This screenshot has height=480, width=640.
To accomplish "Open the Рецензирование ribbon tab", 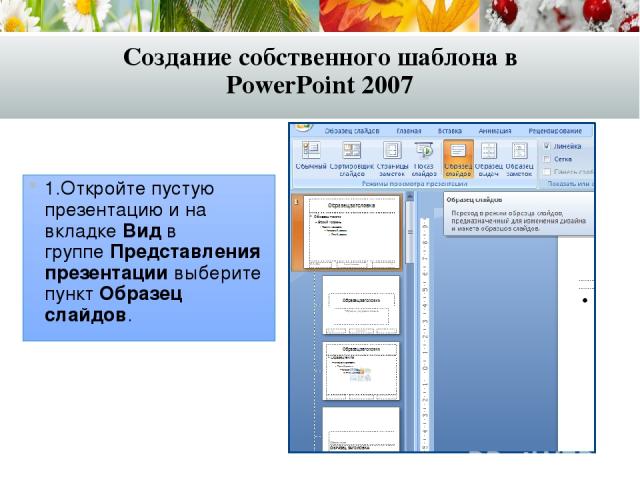I will pos(555,131).
